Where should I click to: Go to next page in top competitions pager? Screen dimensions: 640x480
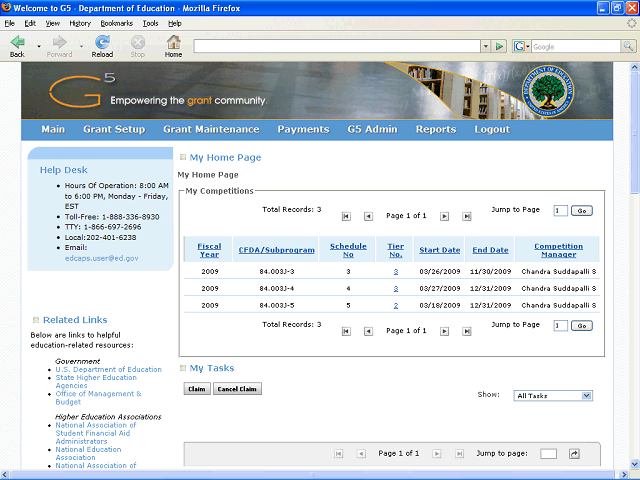[x=444, y=216]
